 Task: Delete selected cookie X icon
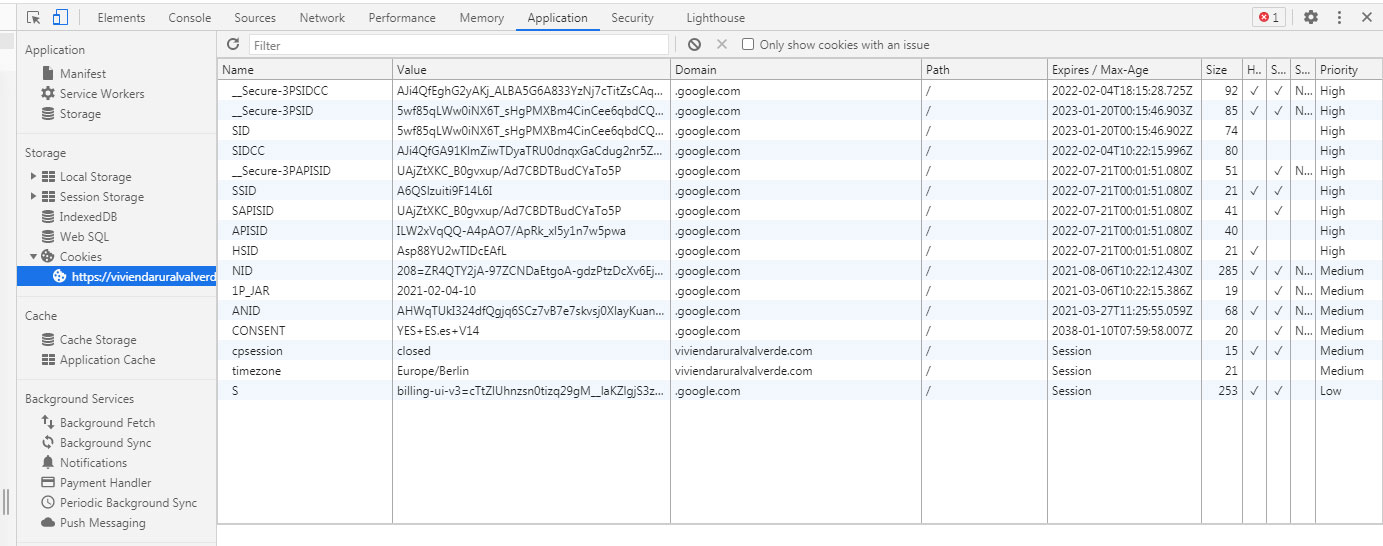pyautogui.click(x=722, y=44)
